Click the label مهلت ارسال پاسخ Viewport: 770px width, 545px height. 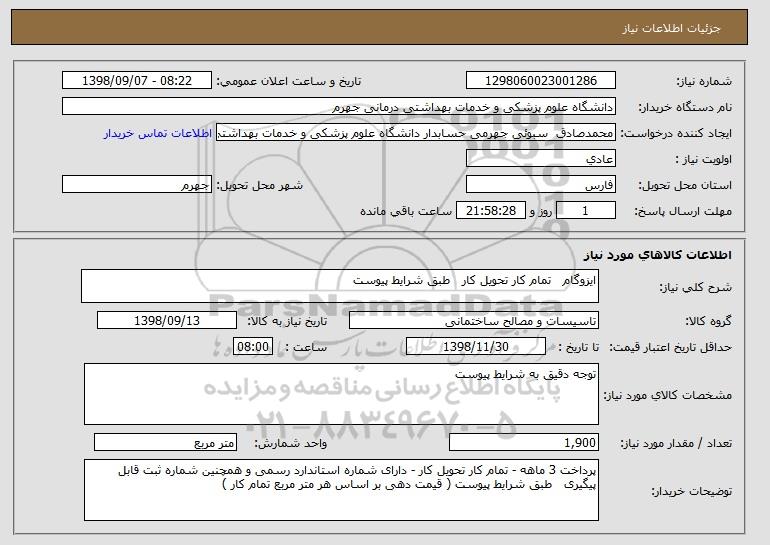pyautogui.click(x=683, y=211)
